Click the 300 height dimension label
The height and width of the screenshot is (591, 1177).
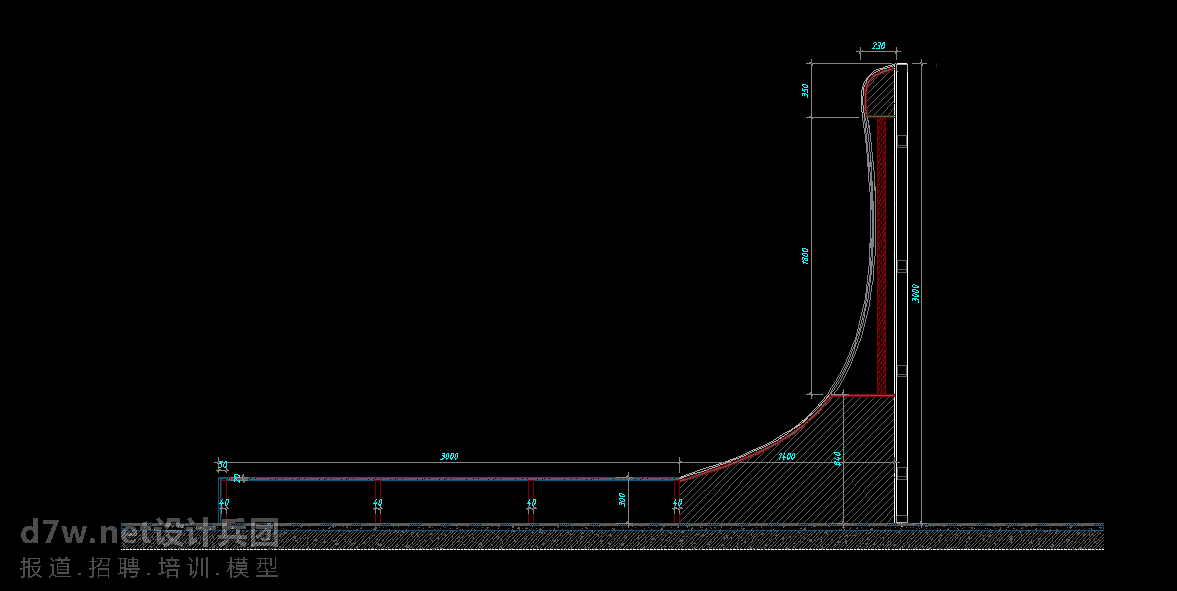tap(622, 499)
